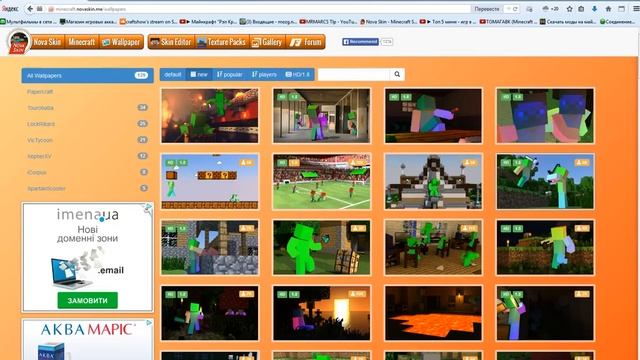Switch to the new sort tab
The width and height of the screenshot is (640, 360).
(x=199, y=74)
